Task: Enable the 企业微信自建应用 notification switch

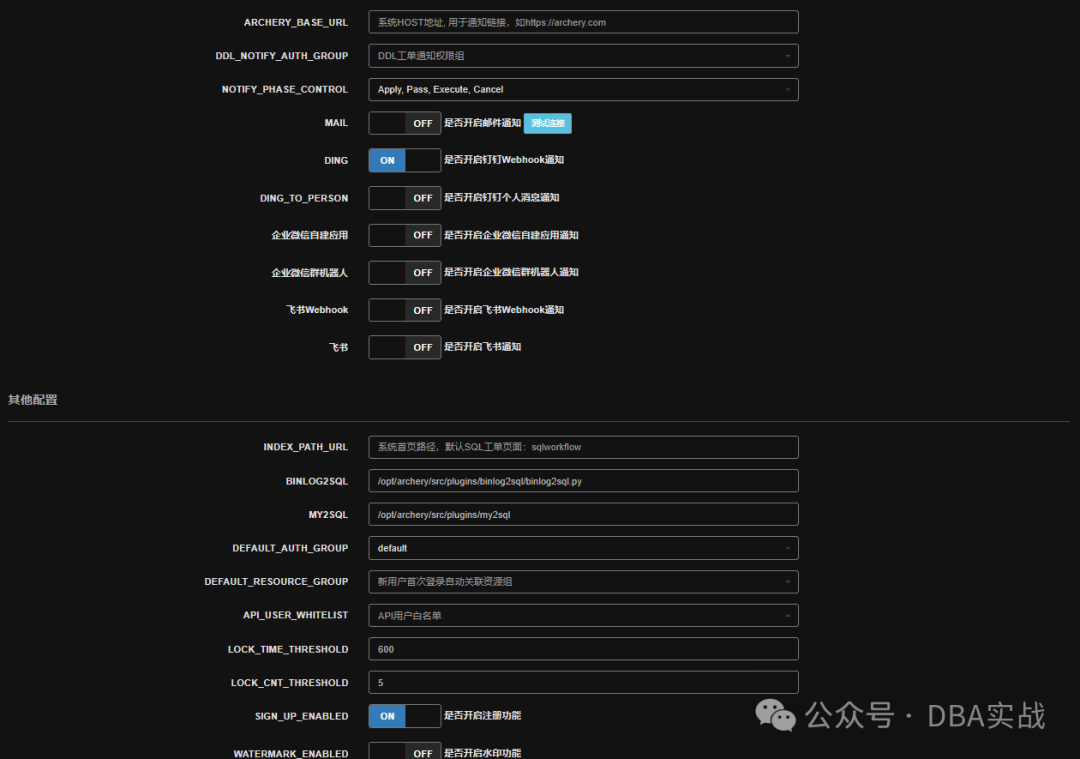Action: (x=404, y=234)
